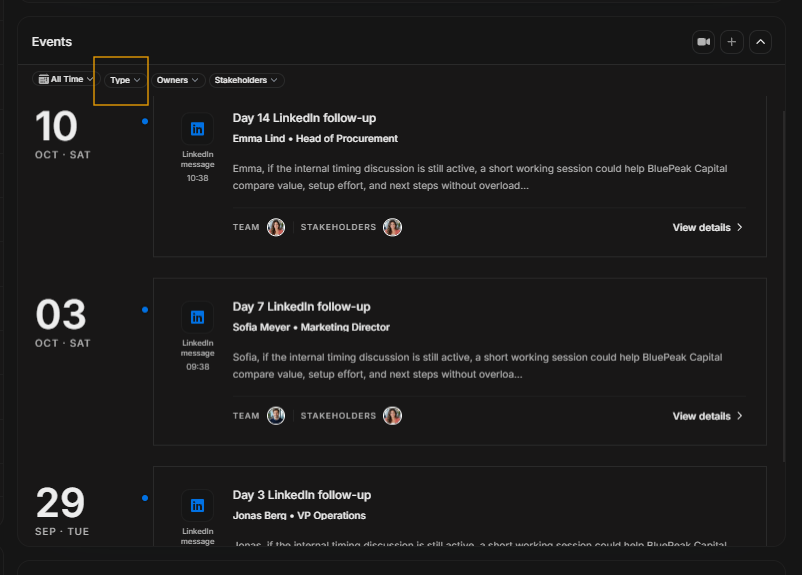Click the '03 OCT · SAT' date label
The image size is (802, 575).
pyautogui.click(x=62, y=324)
